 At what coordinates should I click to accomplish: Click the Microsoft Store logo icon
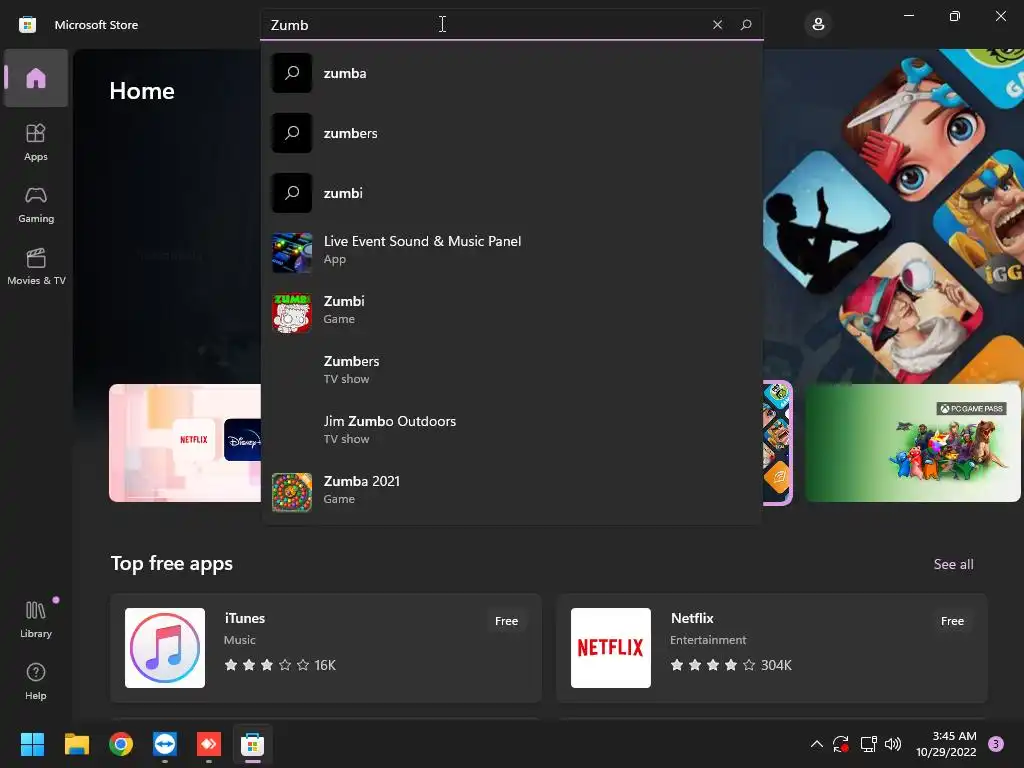pos(27,25)
